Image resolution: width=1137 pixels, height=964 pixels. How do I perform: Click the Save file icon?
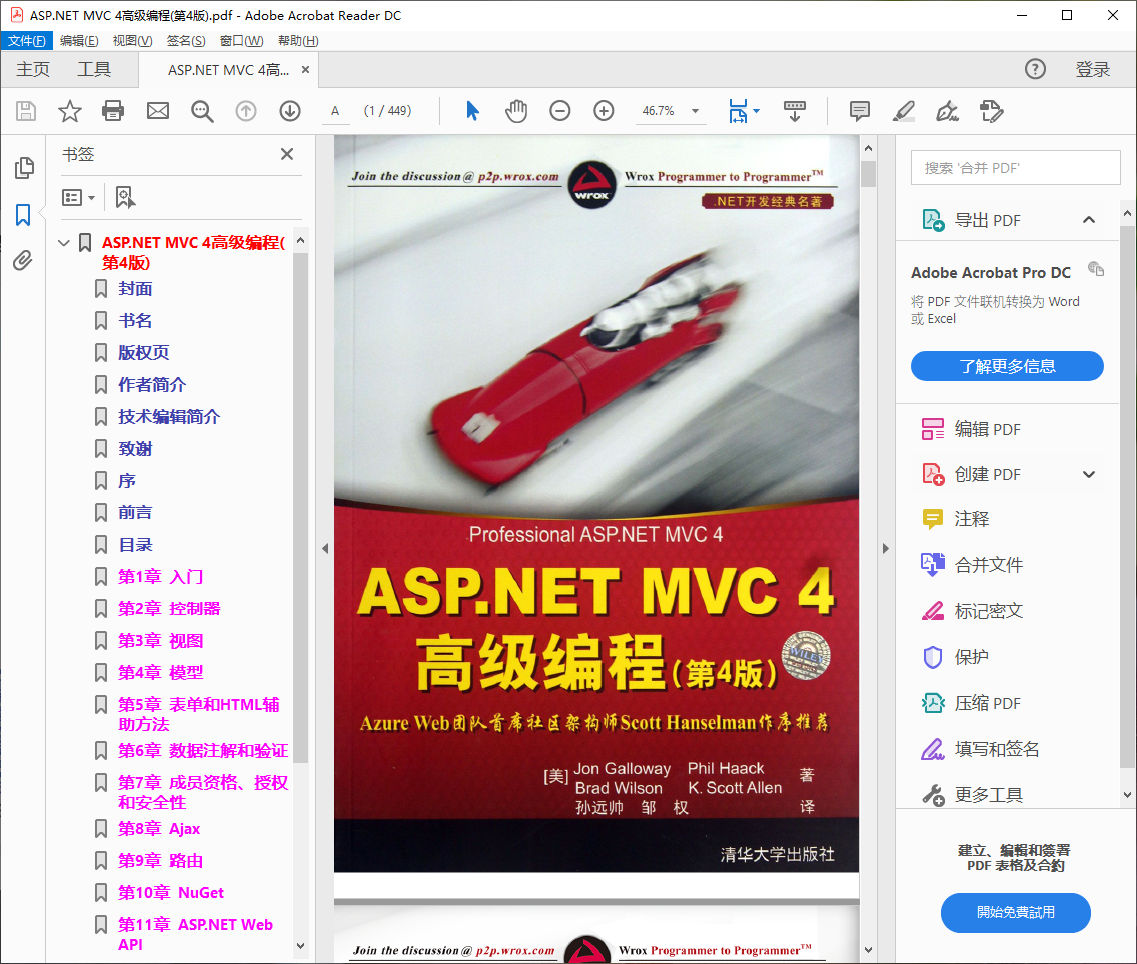coord(26,111)
